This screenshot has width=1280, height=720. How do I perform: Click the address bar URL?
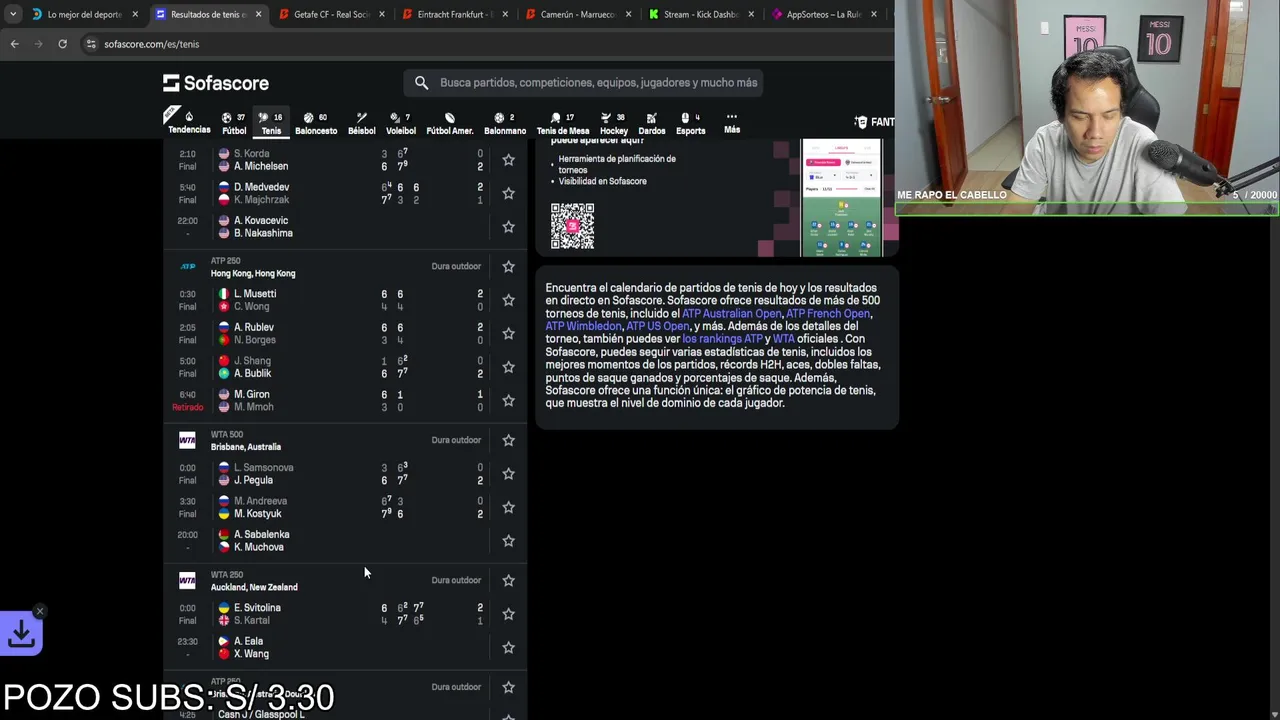(x=152, y=44)
